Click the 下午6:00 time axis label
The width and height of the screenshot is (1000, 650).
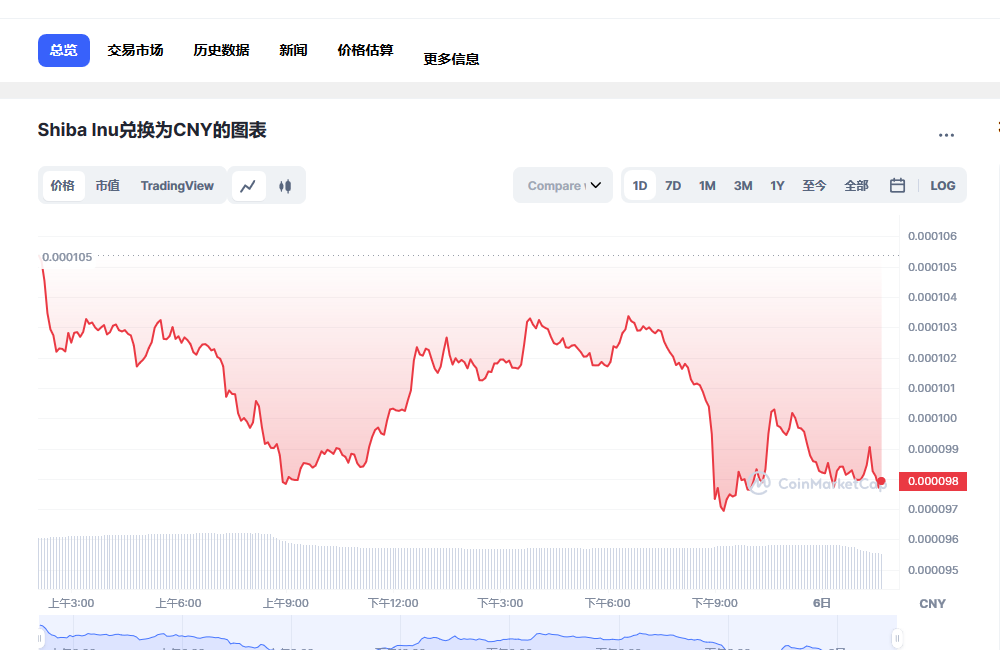coord(608,603)
